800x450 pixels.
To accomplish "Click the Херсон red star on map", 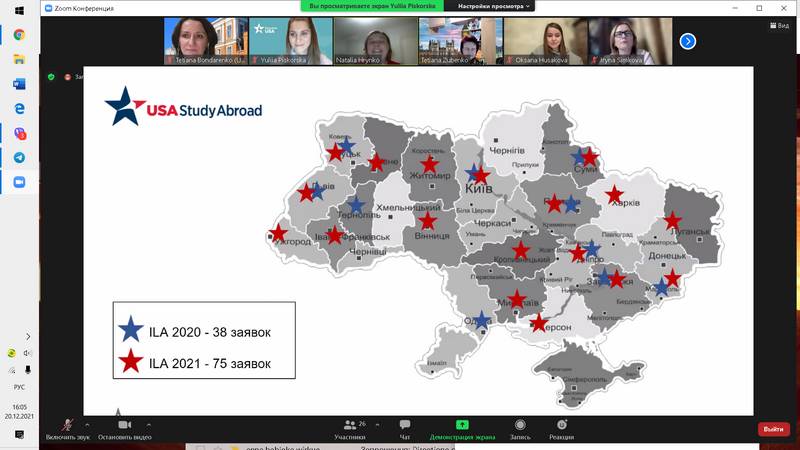I will [539, 322].
